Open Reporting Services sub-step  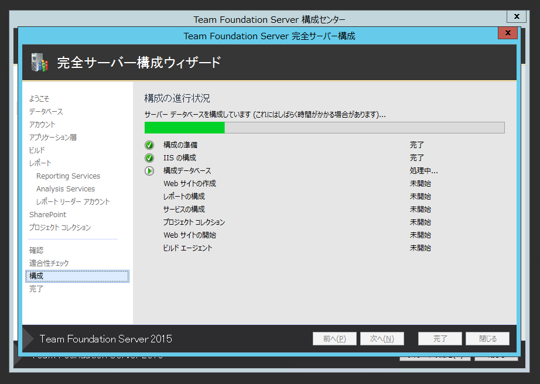pos(68,176)
